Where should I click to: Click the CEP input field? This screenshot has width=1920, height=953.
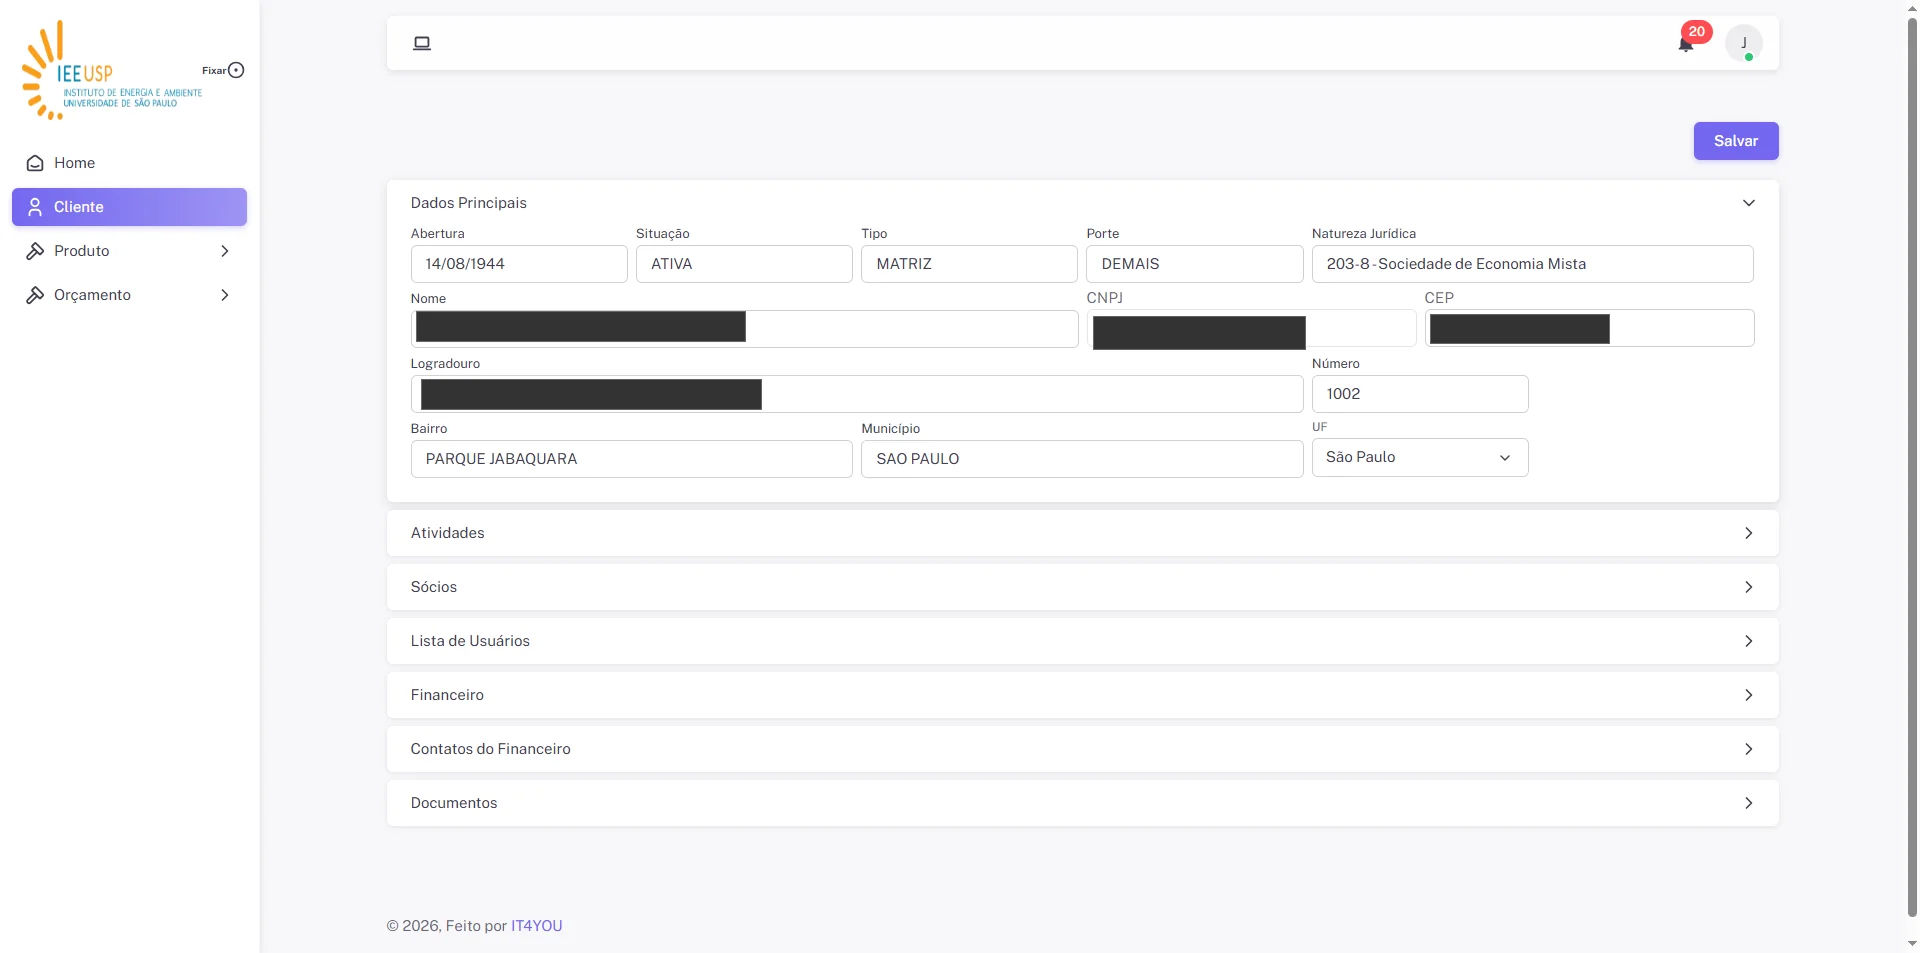1589,328
